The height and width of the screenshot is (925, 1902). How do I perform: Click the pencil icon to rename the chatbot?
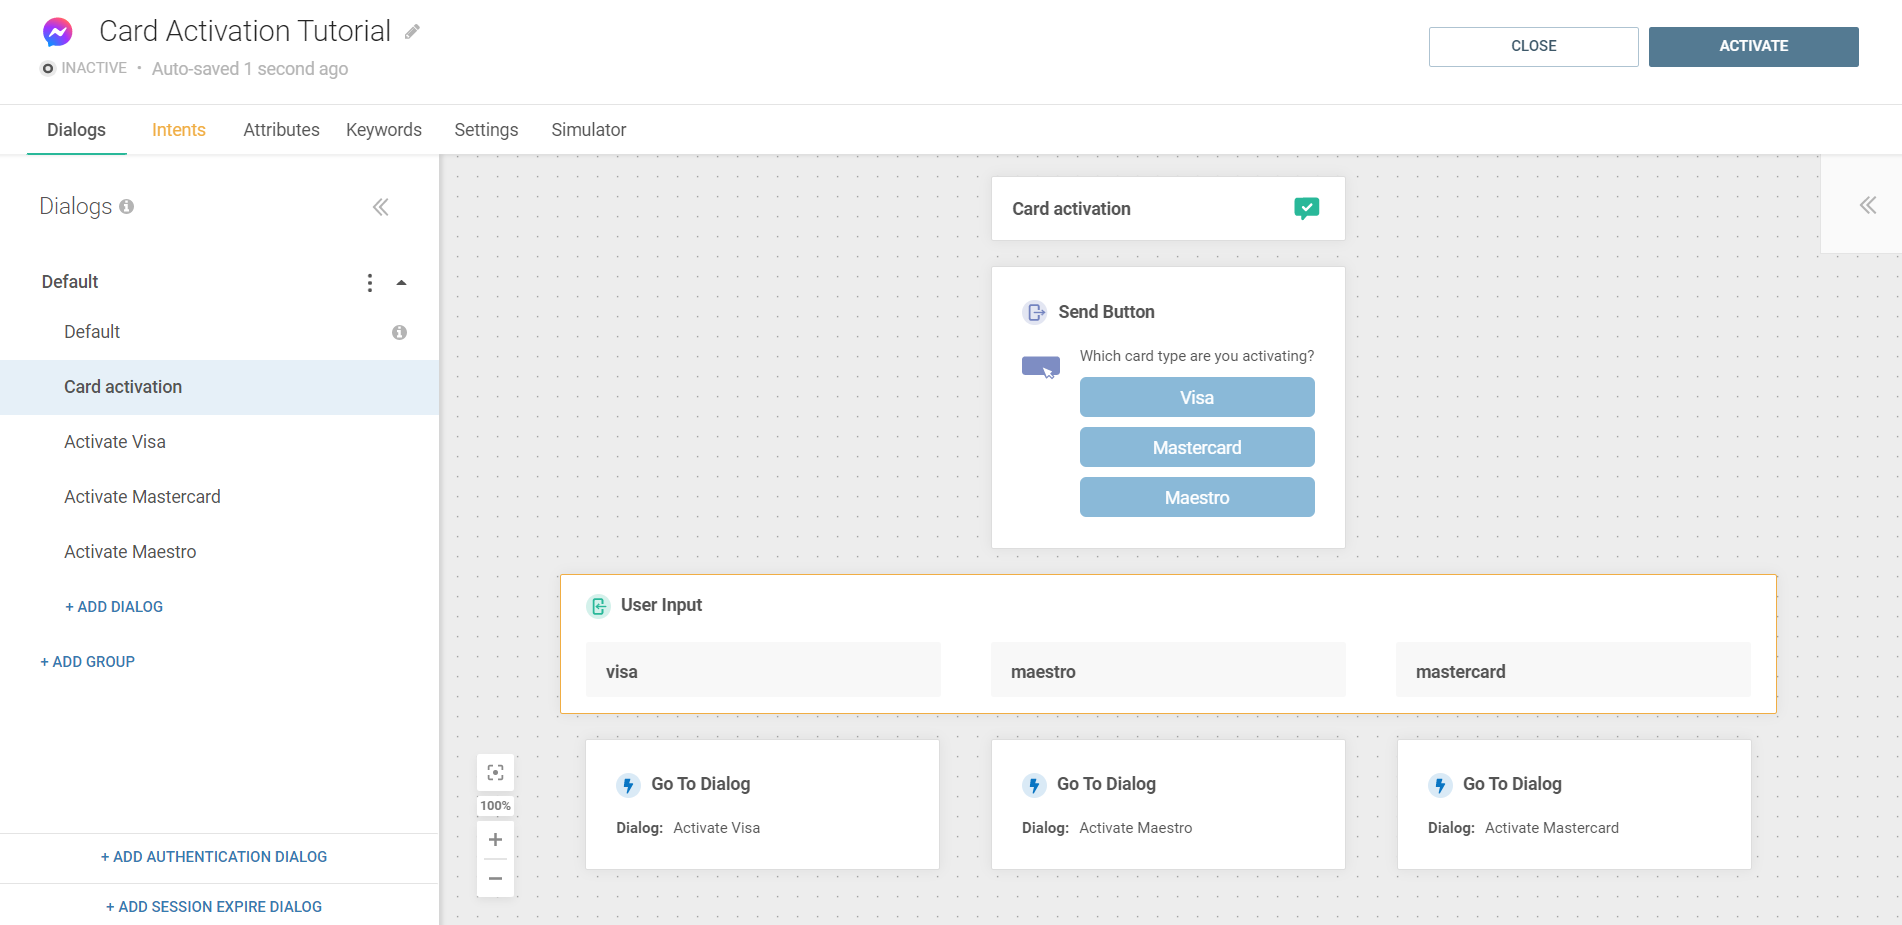(x=412, y=32)
